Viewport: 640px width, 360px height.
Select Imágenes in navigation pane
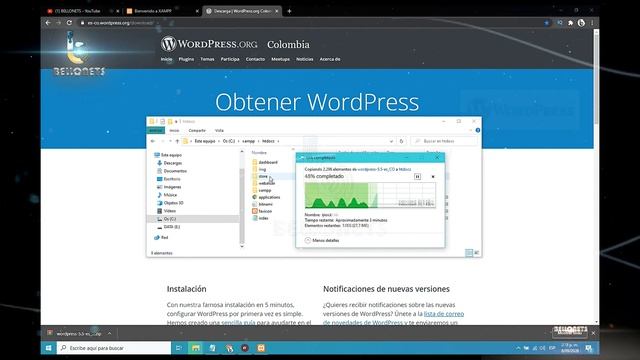[169, 187]
